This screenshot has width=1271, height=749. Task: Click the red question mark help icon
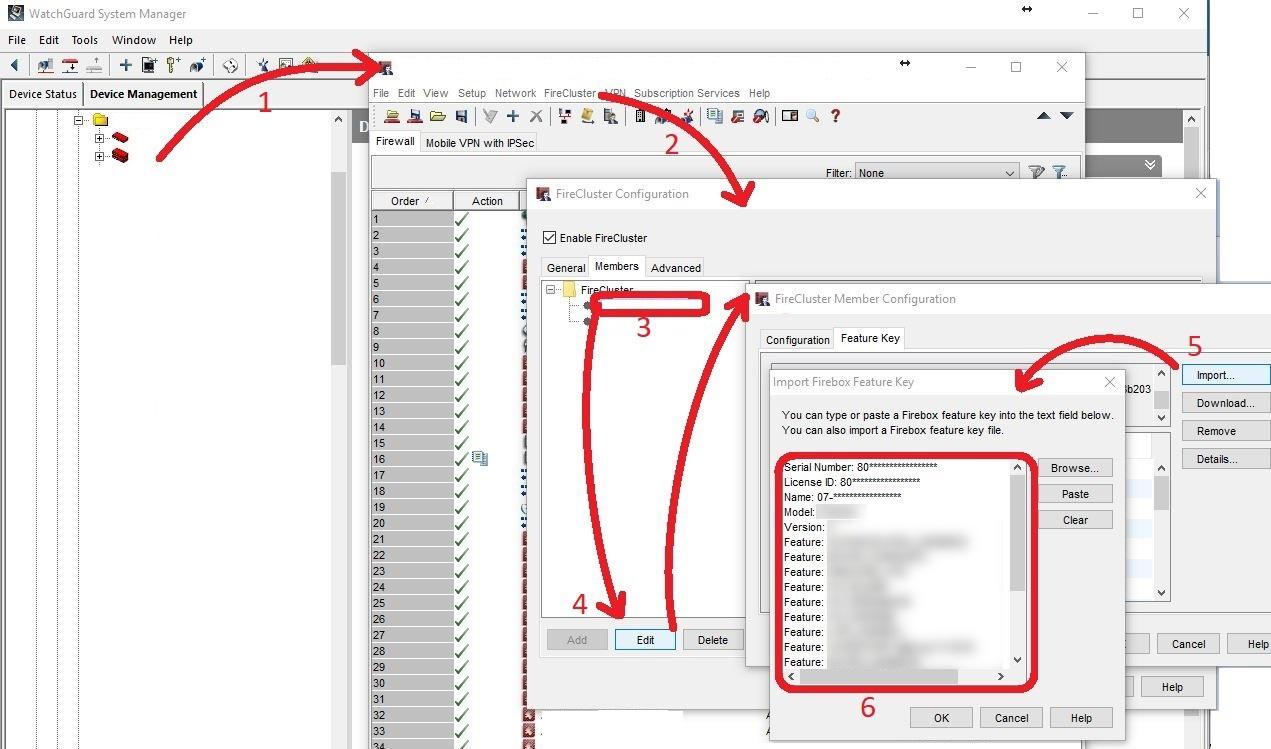point(835,116)
